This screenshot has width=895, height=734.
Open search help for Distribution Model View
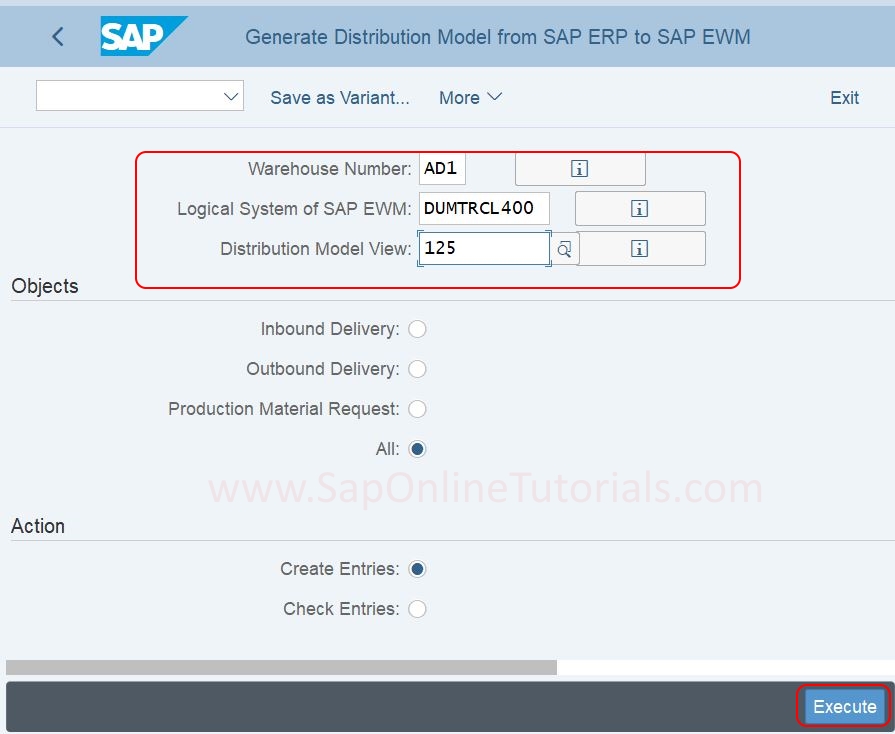pos(565,249)
